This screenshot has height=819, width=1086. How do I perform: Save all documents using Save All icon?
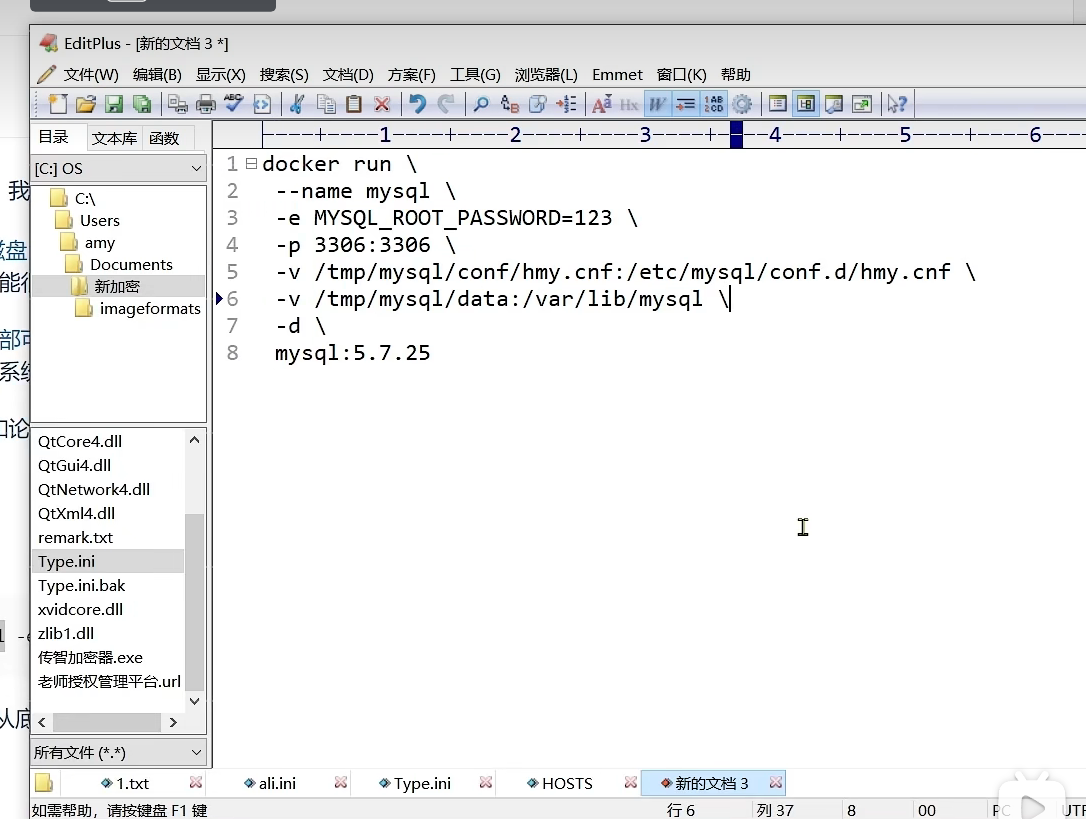coord(143,103)
